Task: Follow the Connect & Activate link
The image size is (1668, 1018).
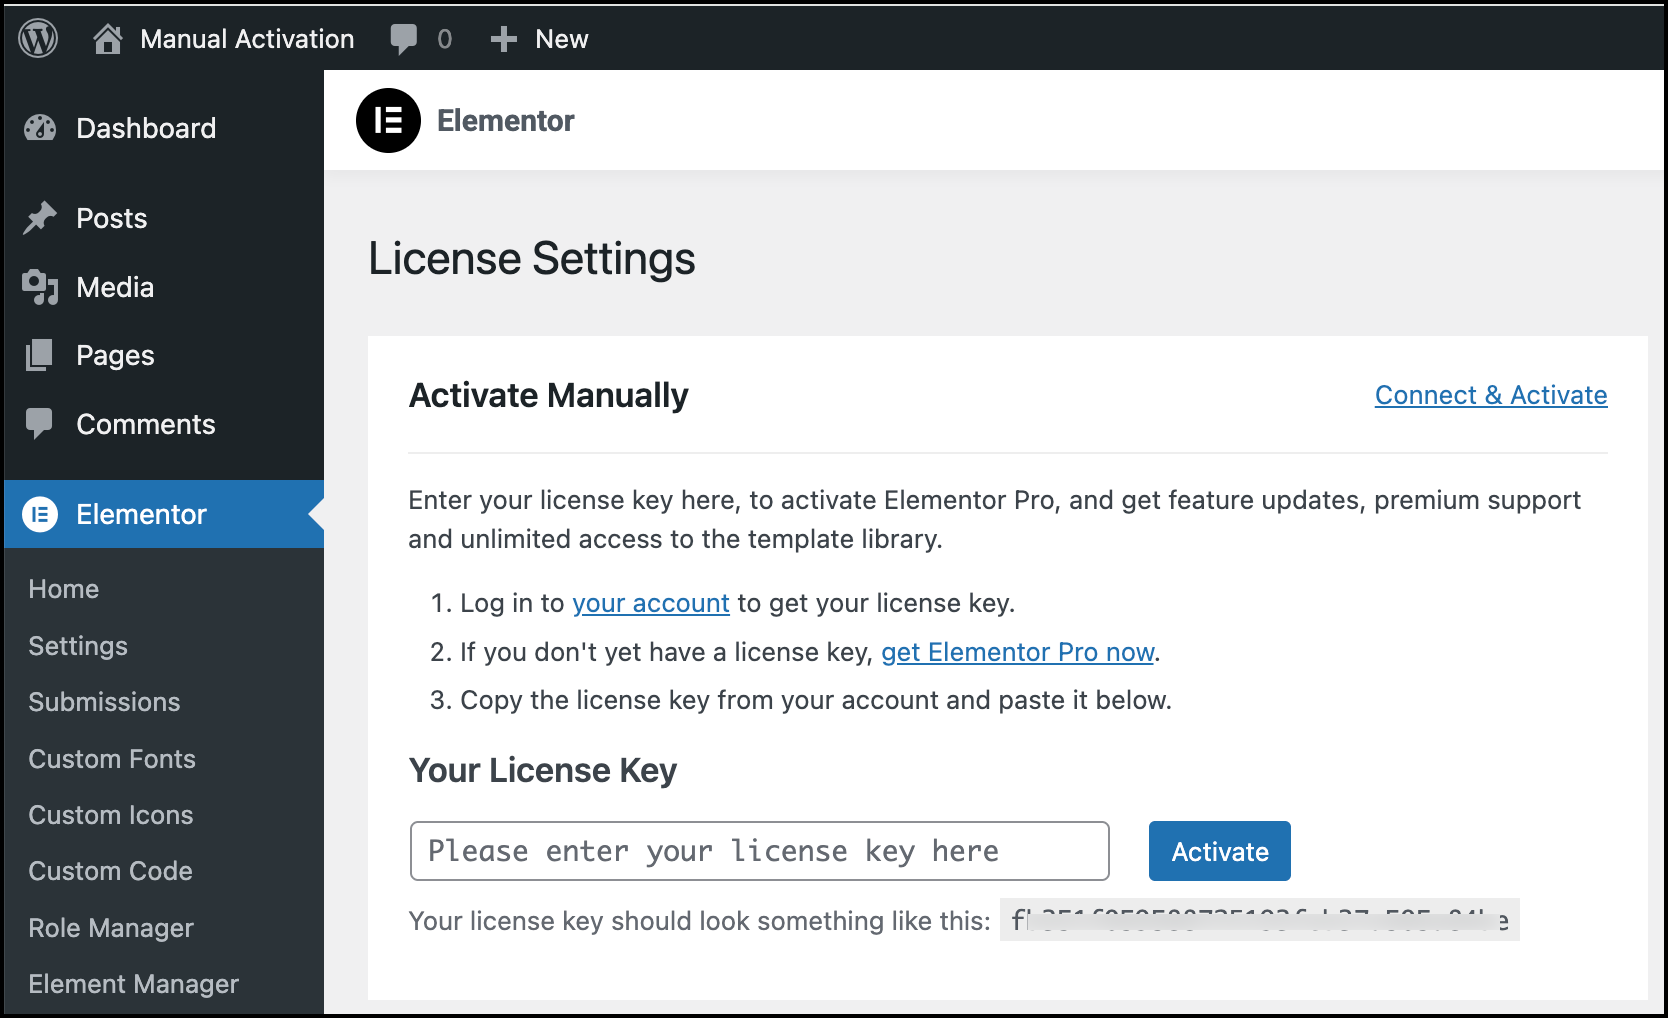Action: point(1490,395)
